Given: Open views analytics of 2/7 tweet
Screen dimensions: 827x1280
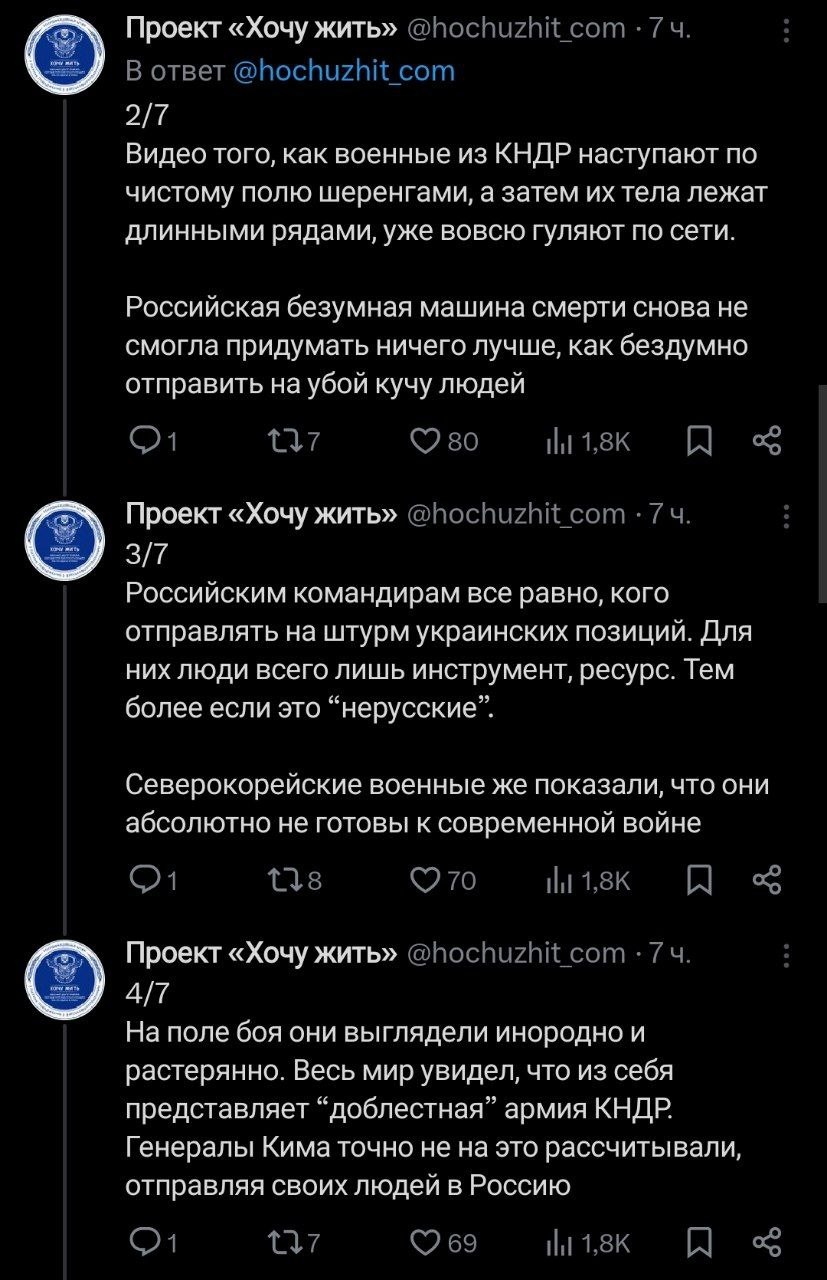Looking at the screenshot, I should tap(587, 441).
